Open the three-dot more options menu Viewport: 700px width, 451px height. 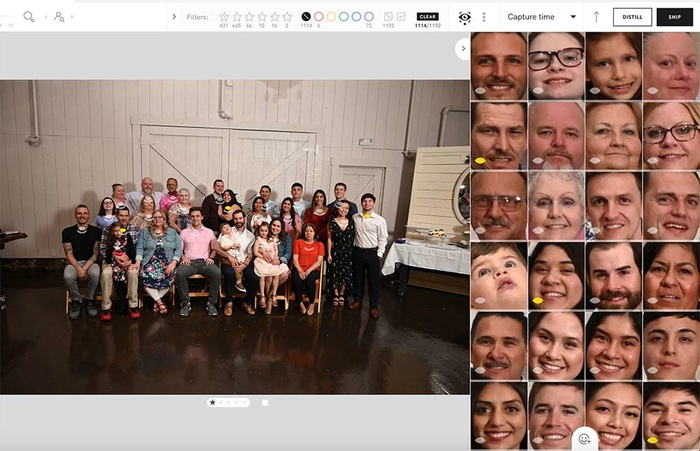(484, 17)
